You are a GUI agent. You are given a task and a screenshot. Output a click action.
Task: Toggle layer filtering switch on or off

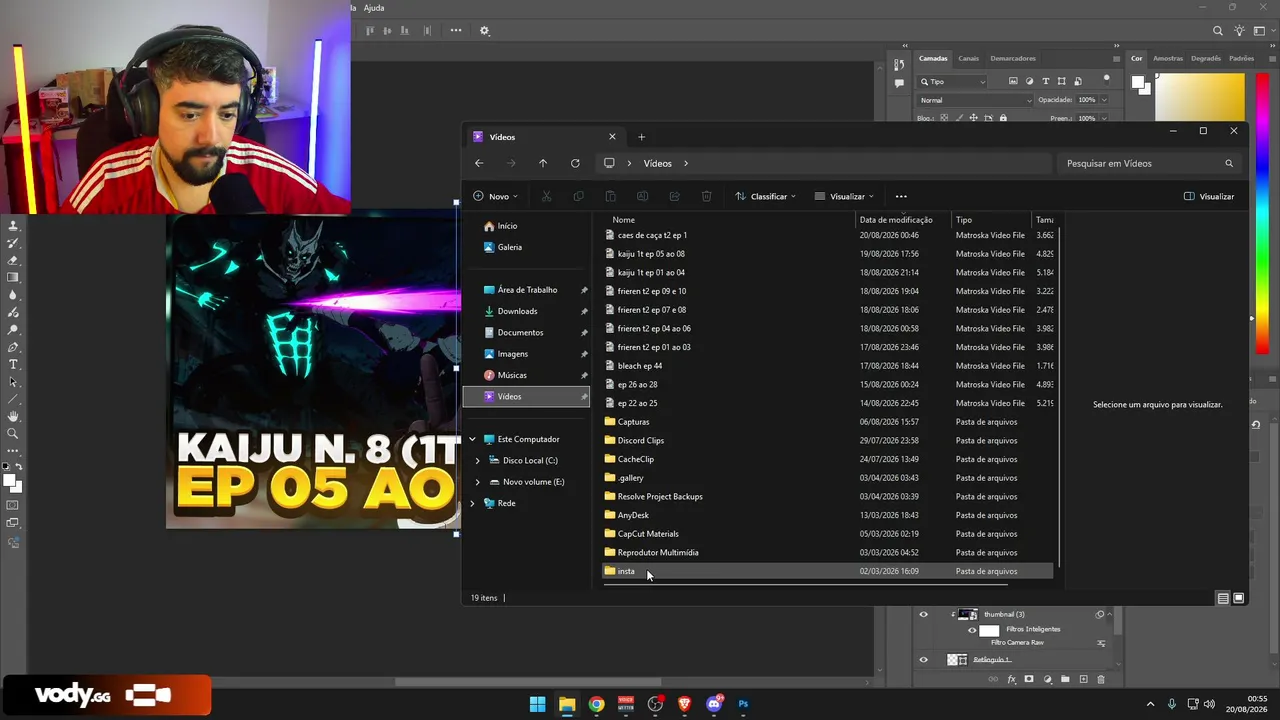point(1106,78)
